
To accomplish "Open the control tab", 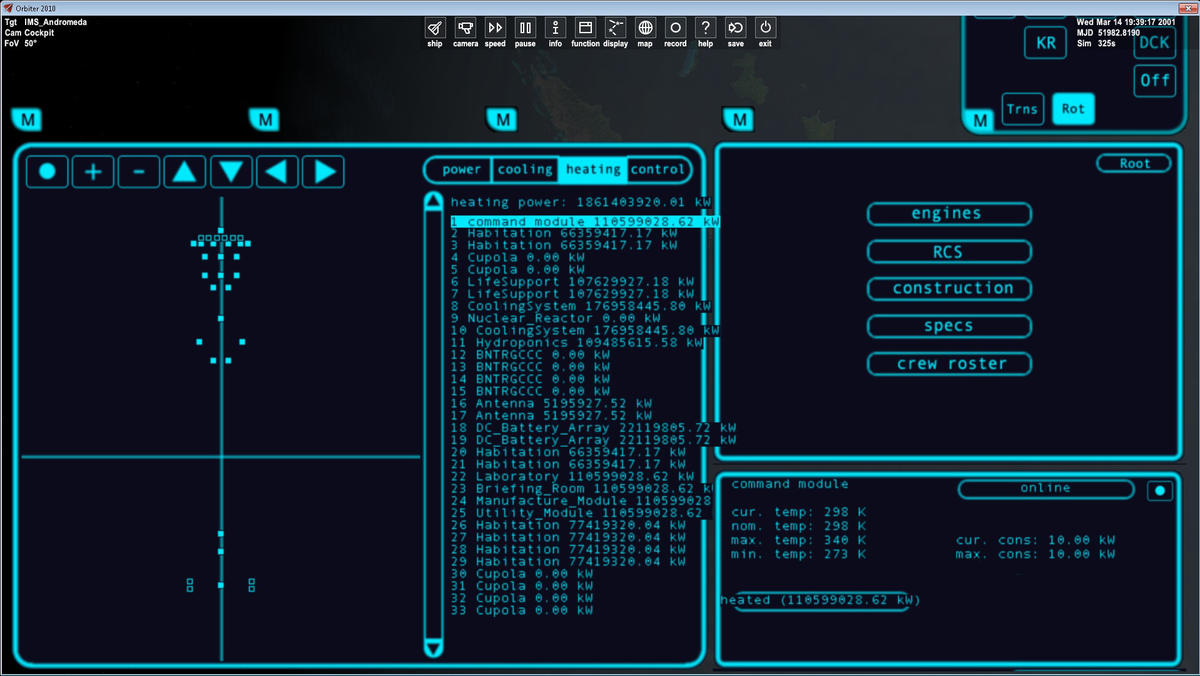I will tap(658, 169).
